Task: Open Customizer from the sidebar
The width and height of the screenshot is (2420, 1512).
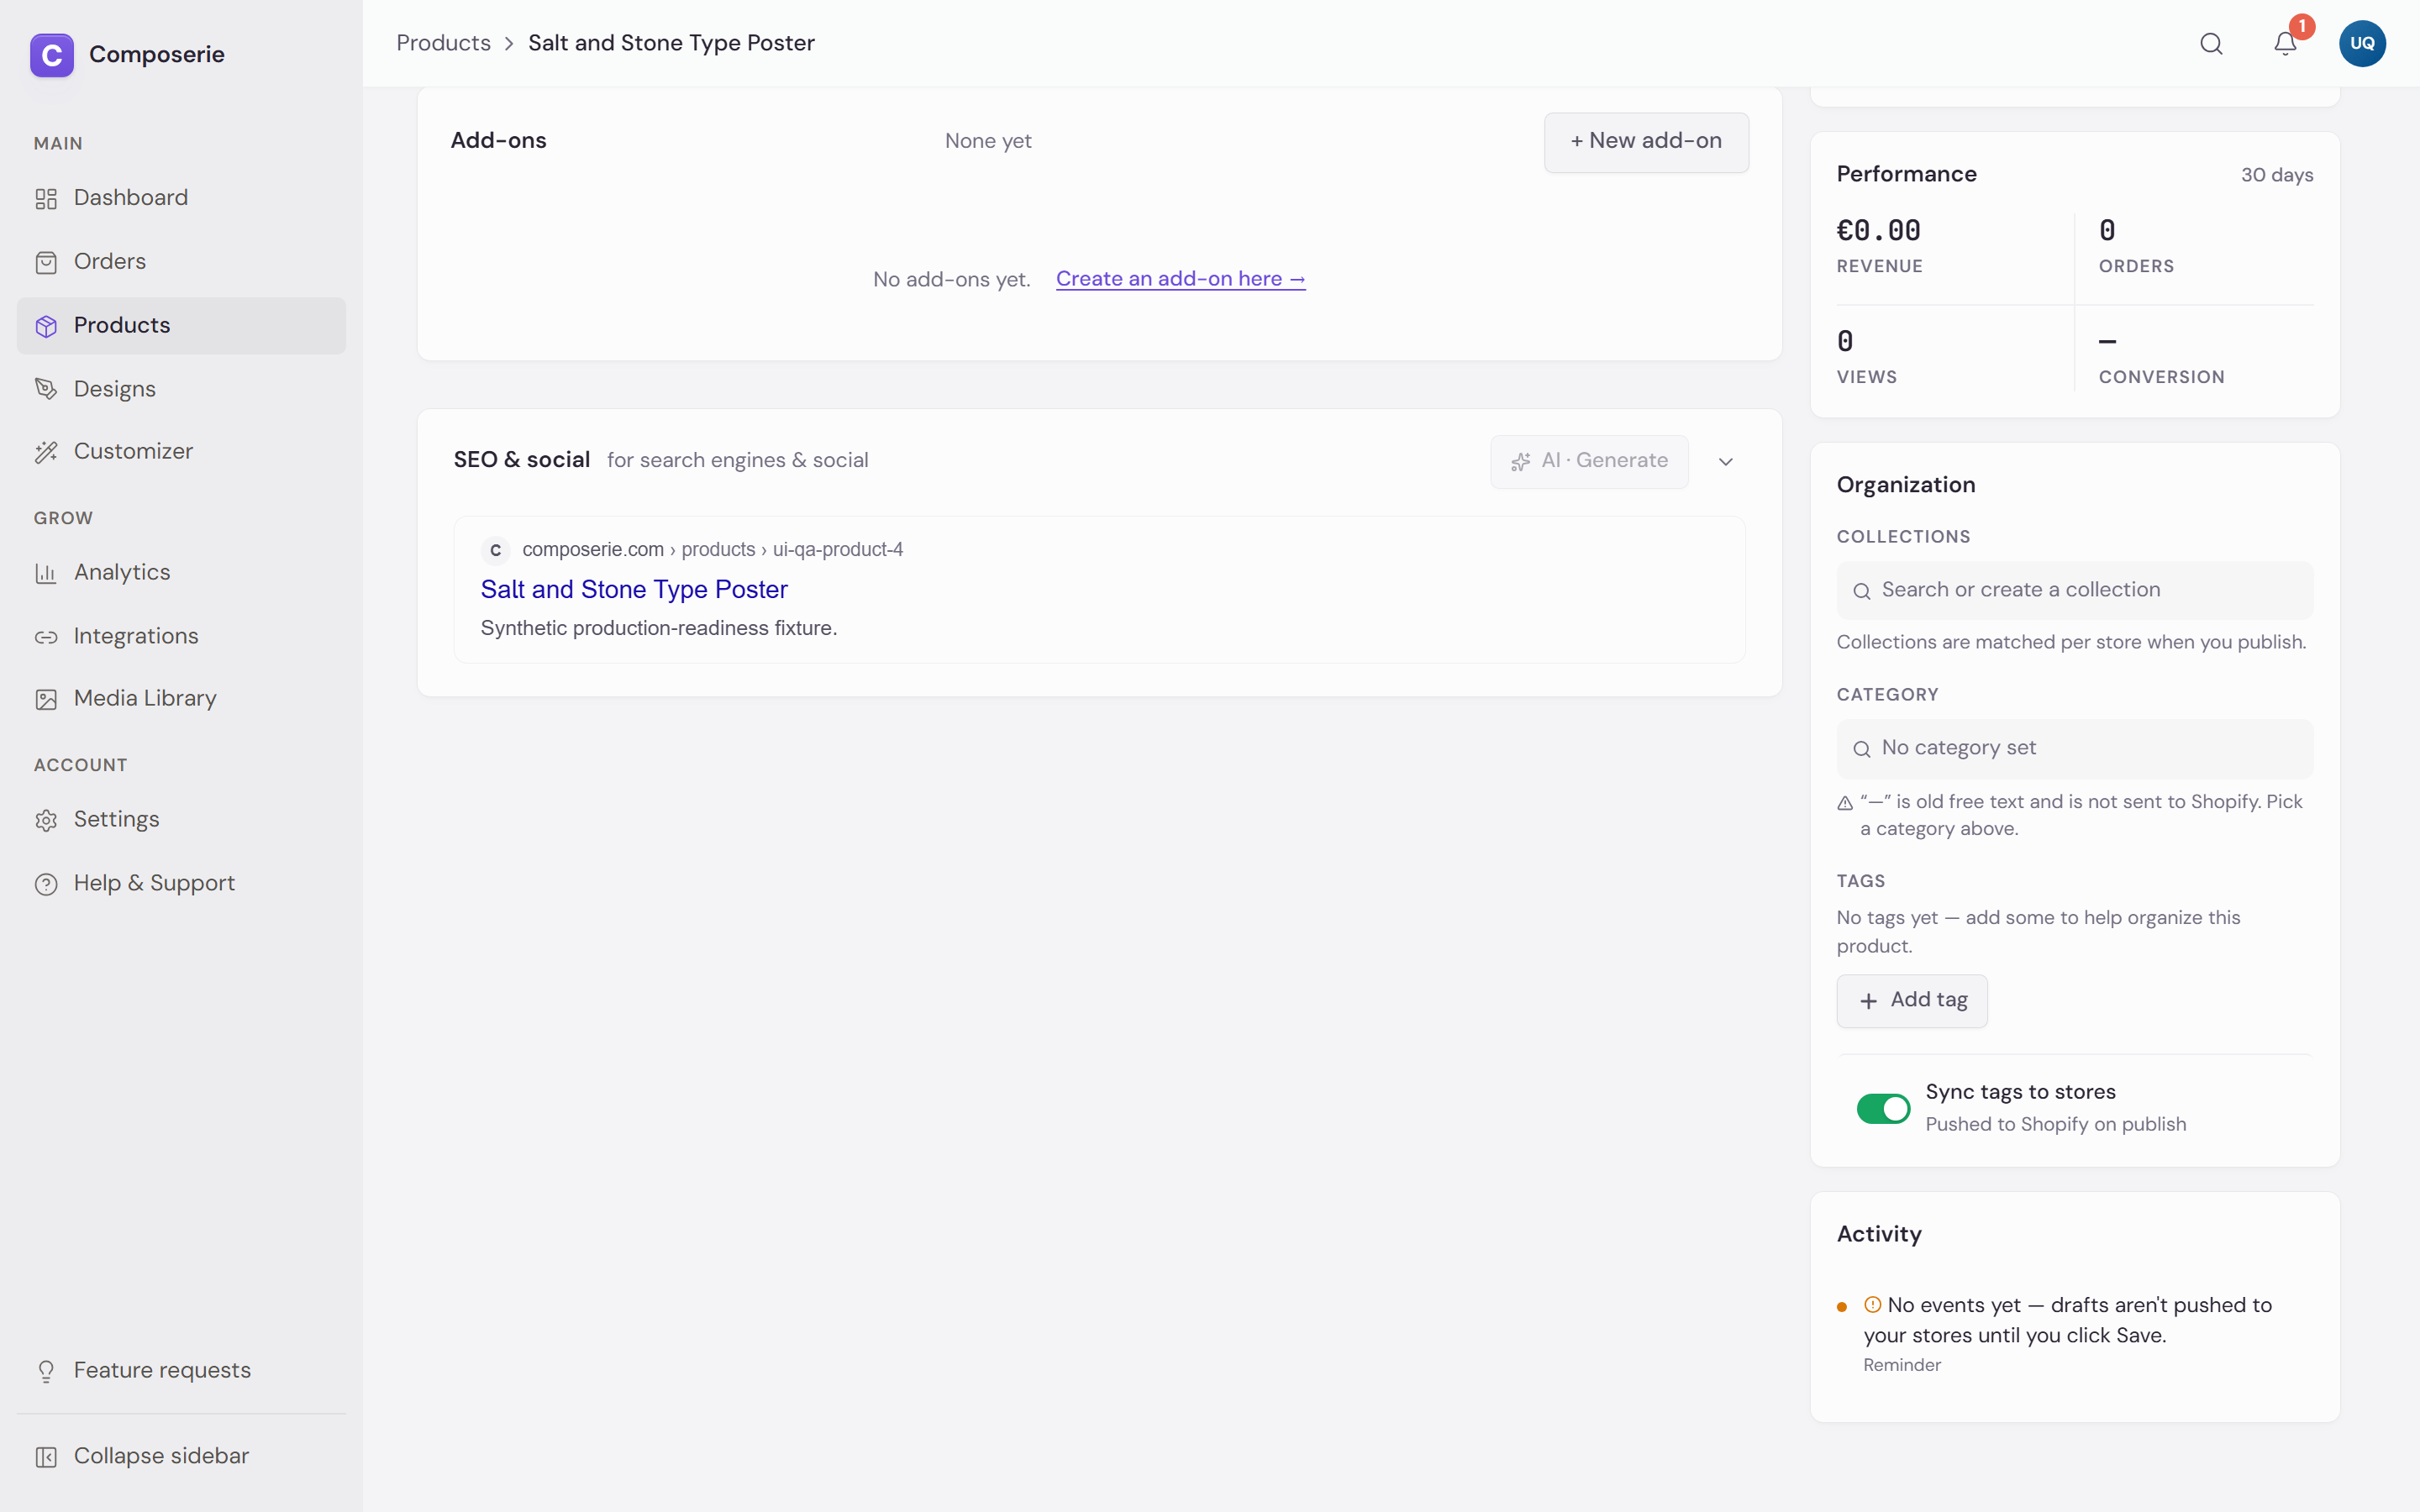Action: click(181, 452)
